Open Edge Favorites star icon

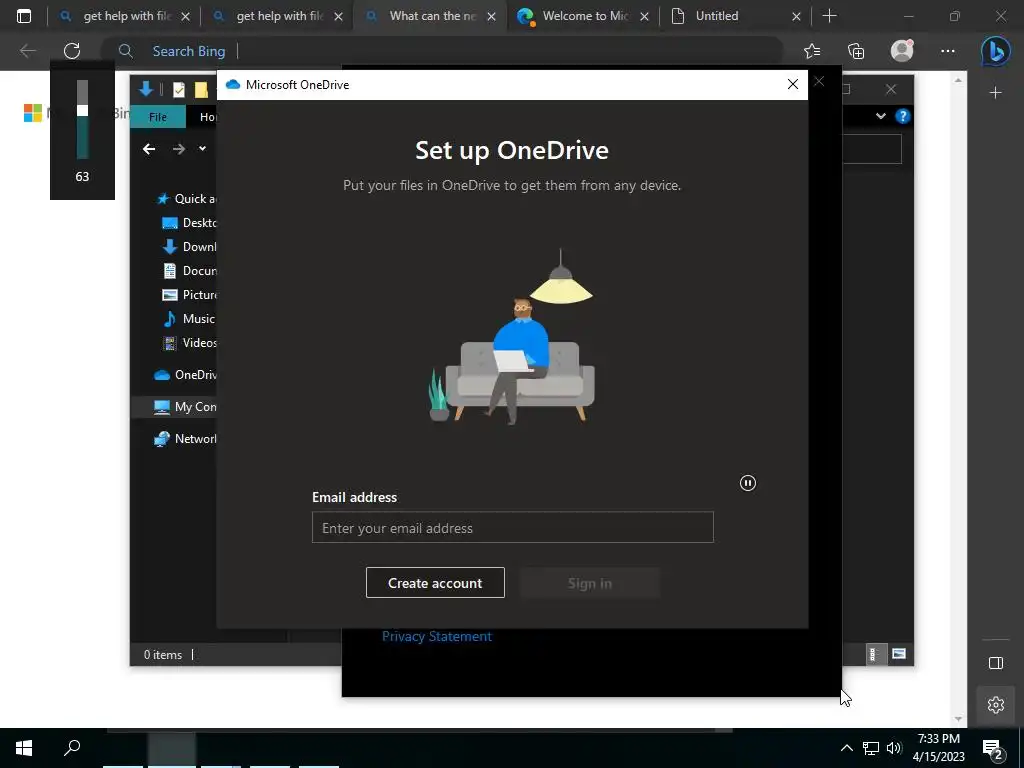[x=812, y=51]
